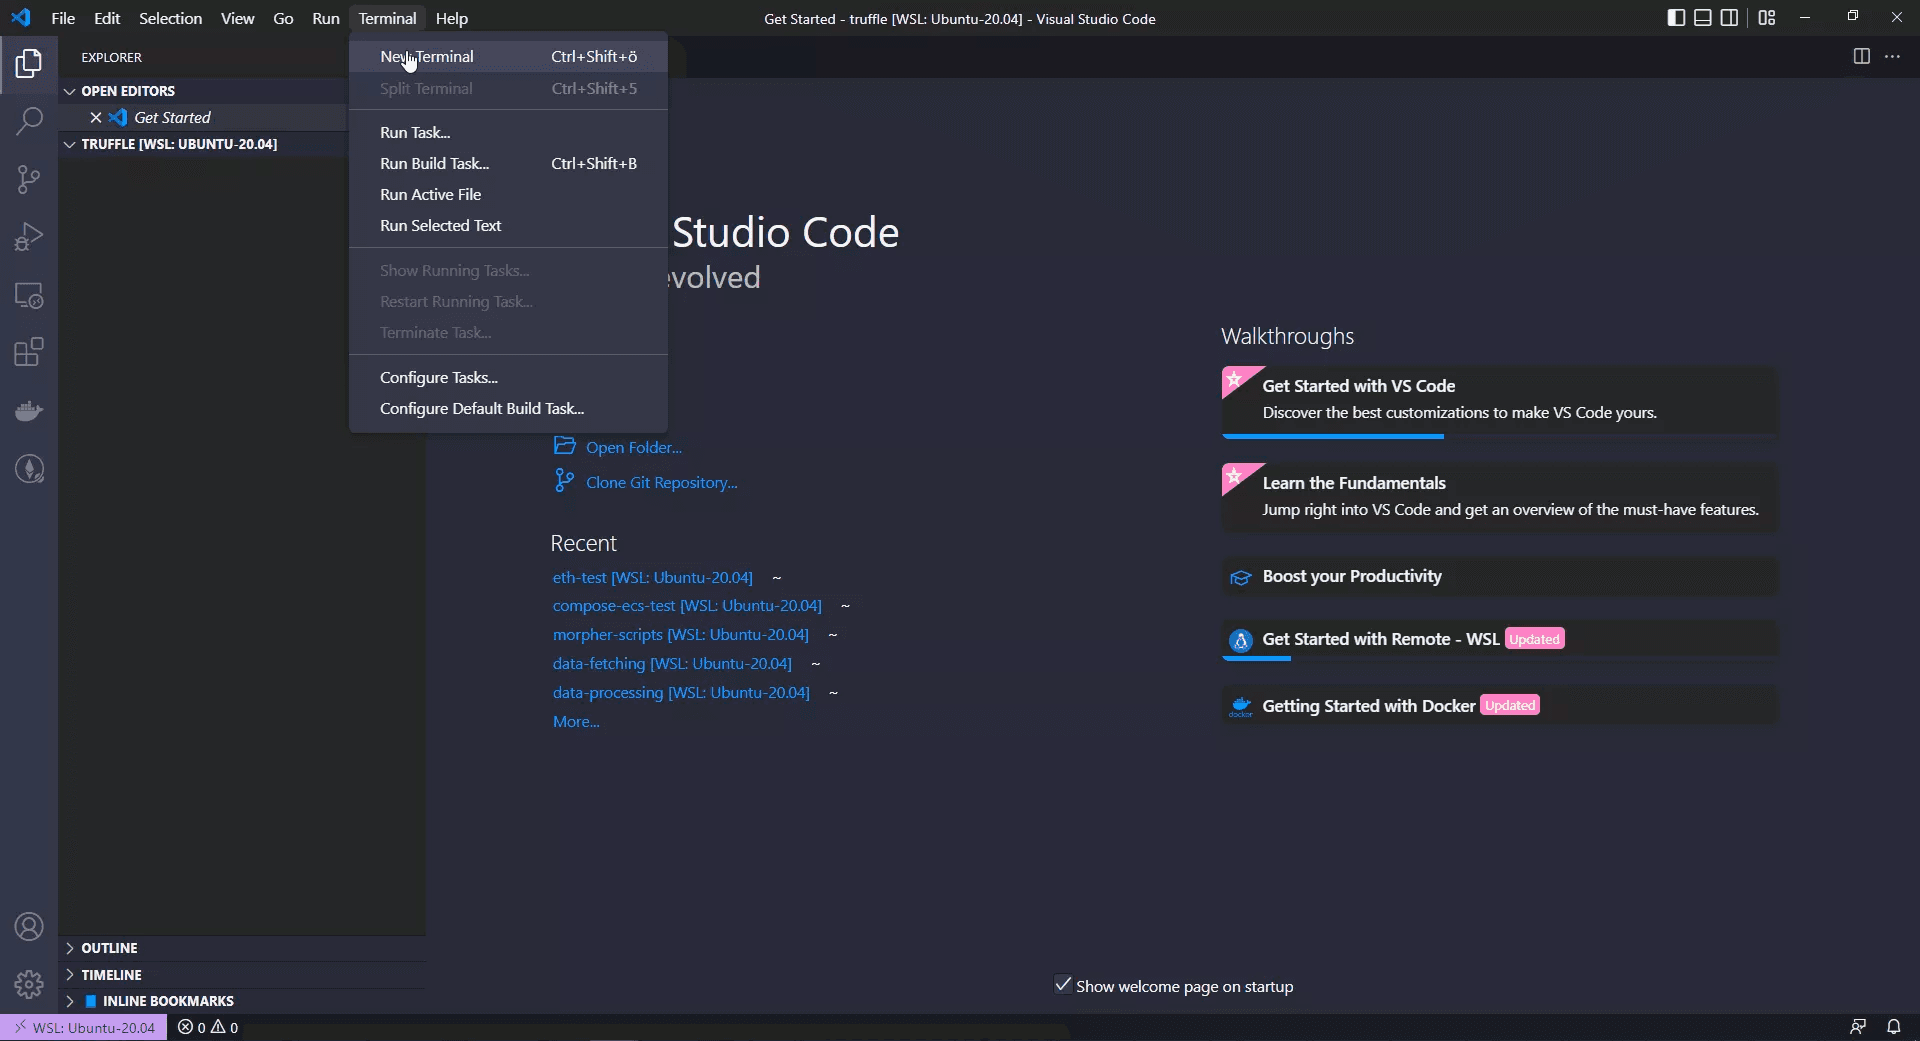
Task: Choose Run Task... menu entry
Action: [x=508, y=132]
